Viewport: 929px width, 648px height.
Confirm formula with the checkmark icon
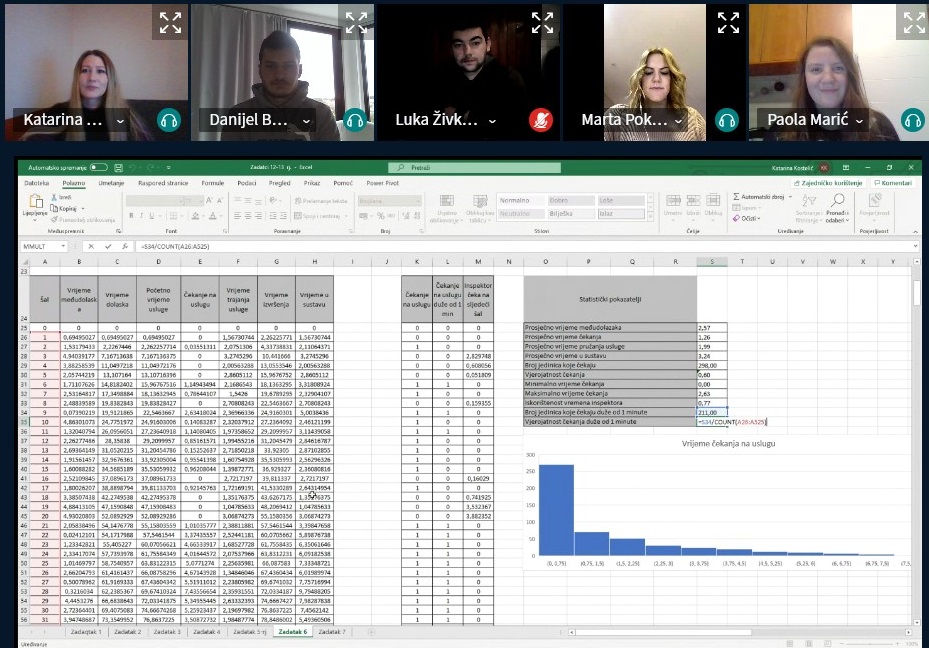coord(106,246)
